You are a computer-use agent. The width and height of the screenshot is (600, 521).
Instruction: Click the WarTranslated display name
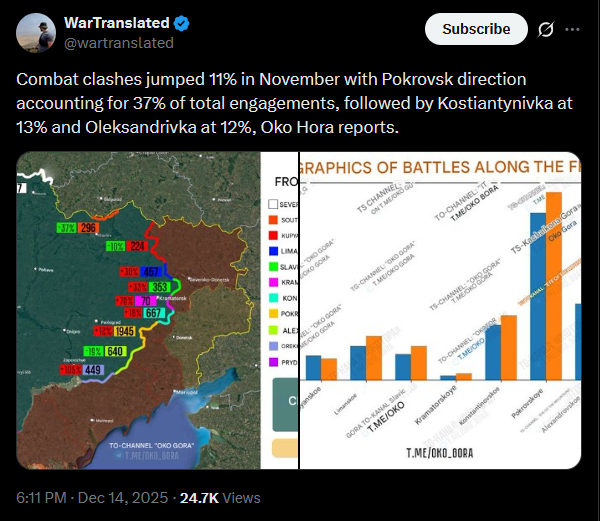pyautogui.click(x=117, y=23)
